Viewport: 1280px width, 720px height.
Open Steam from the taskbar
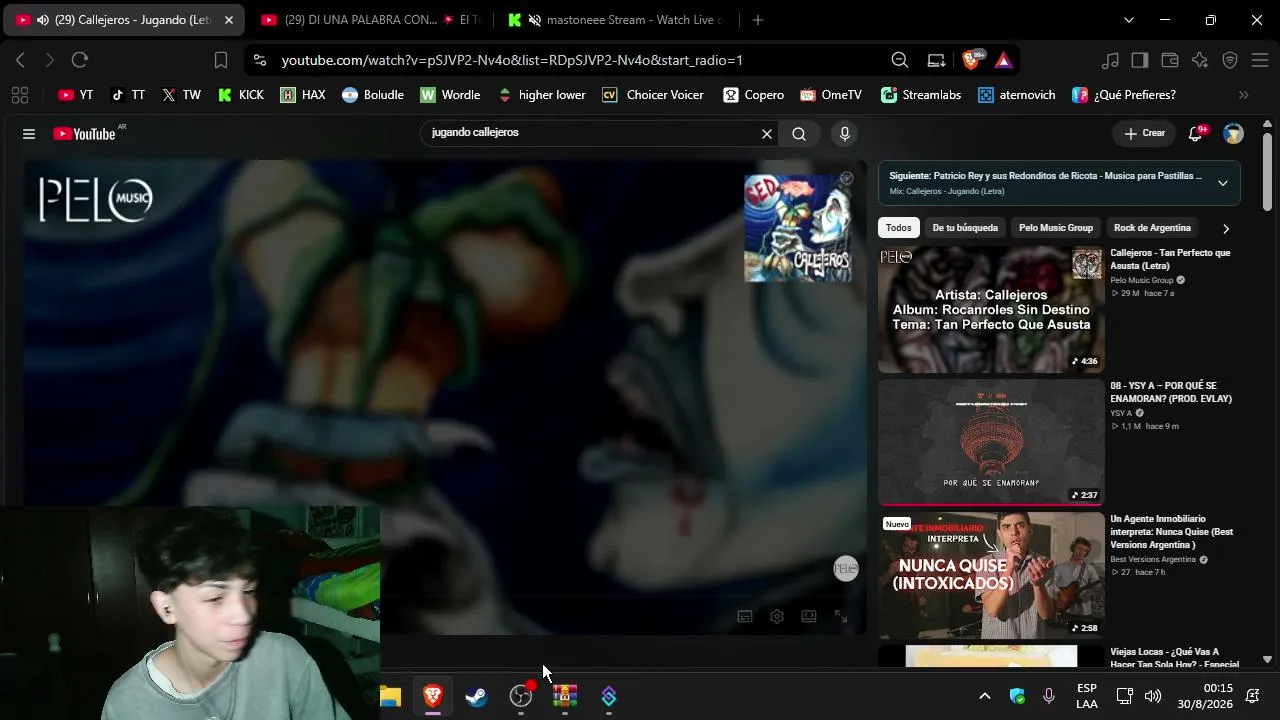477,696
